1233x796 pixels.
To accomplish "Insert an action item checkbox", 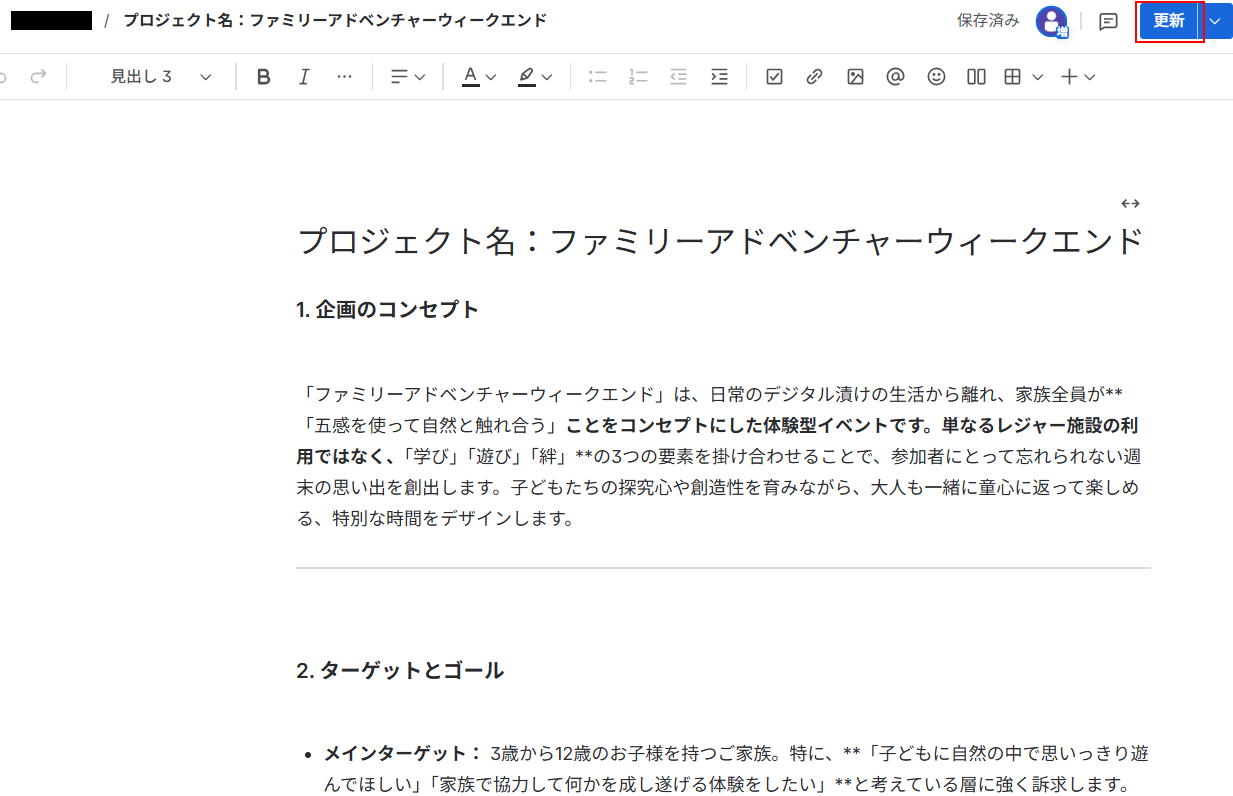I will [x=774, y=76].
